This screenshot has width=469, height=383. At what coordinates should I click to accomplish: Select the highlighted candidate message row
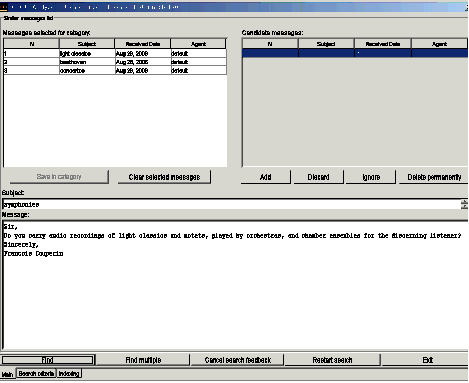pos(355,53)
